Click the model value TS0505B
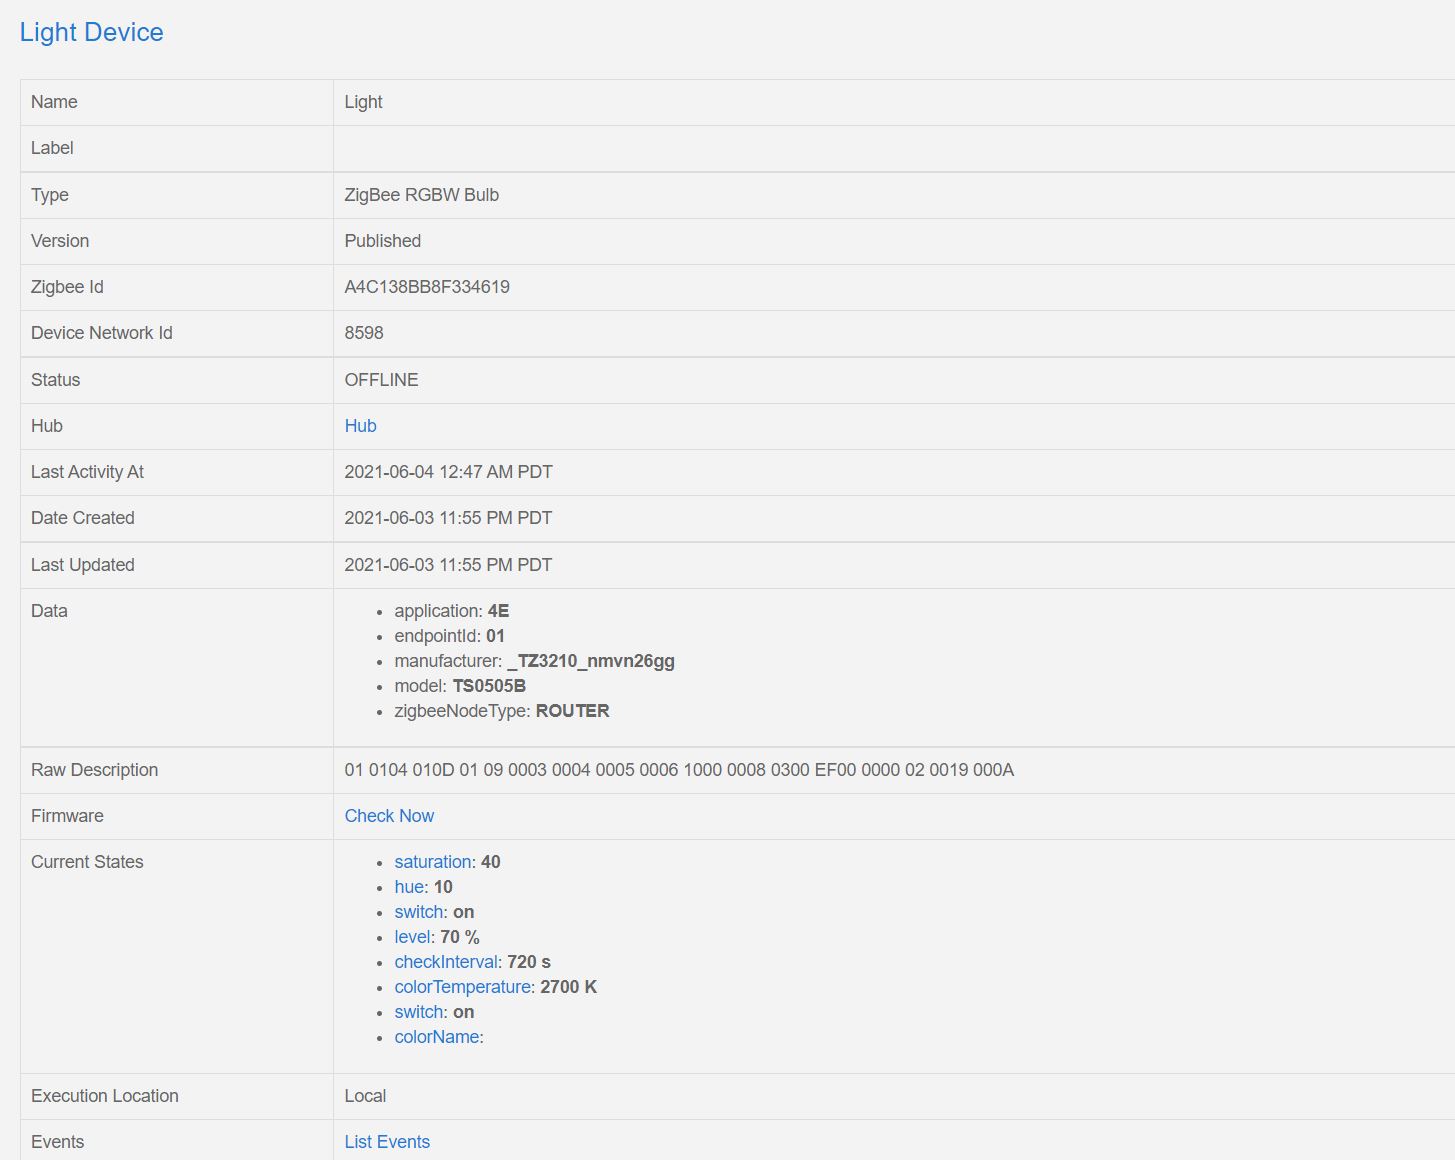Image resolution: width=1455 pixels, height=1160 pixels. tap(488, 686)
